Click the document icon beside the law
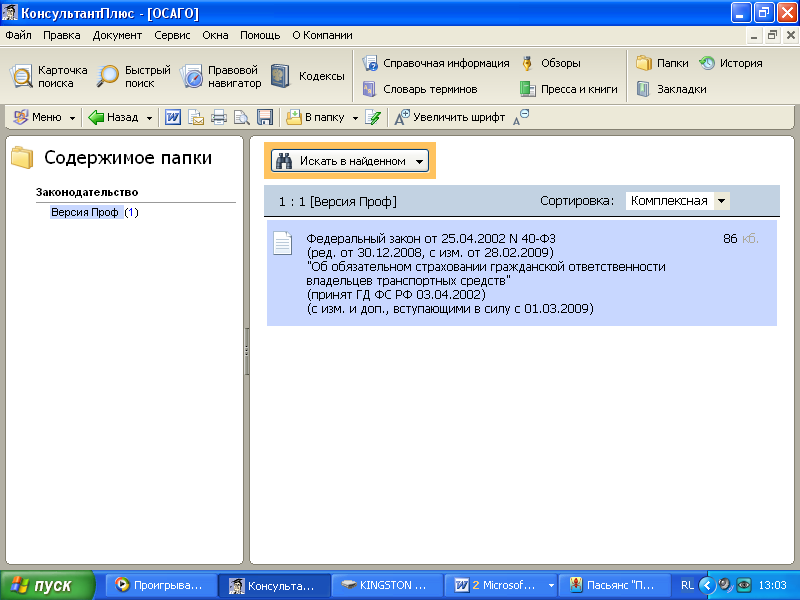The image size is (800, 600). click(x=283, y=243)
